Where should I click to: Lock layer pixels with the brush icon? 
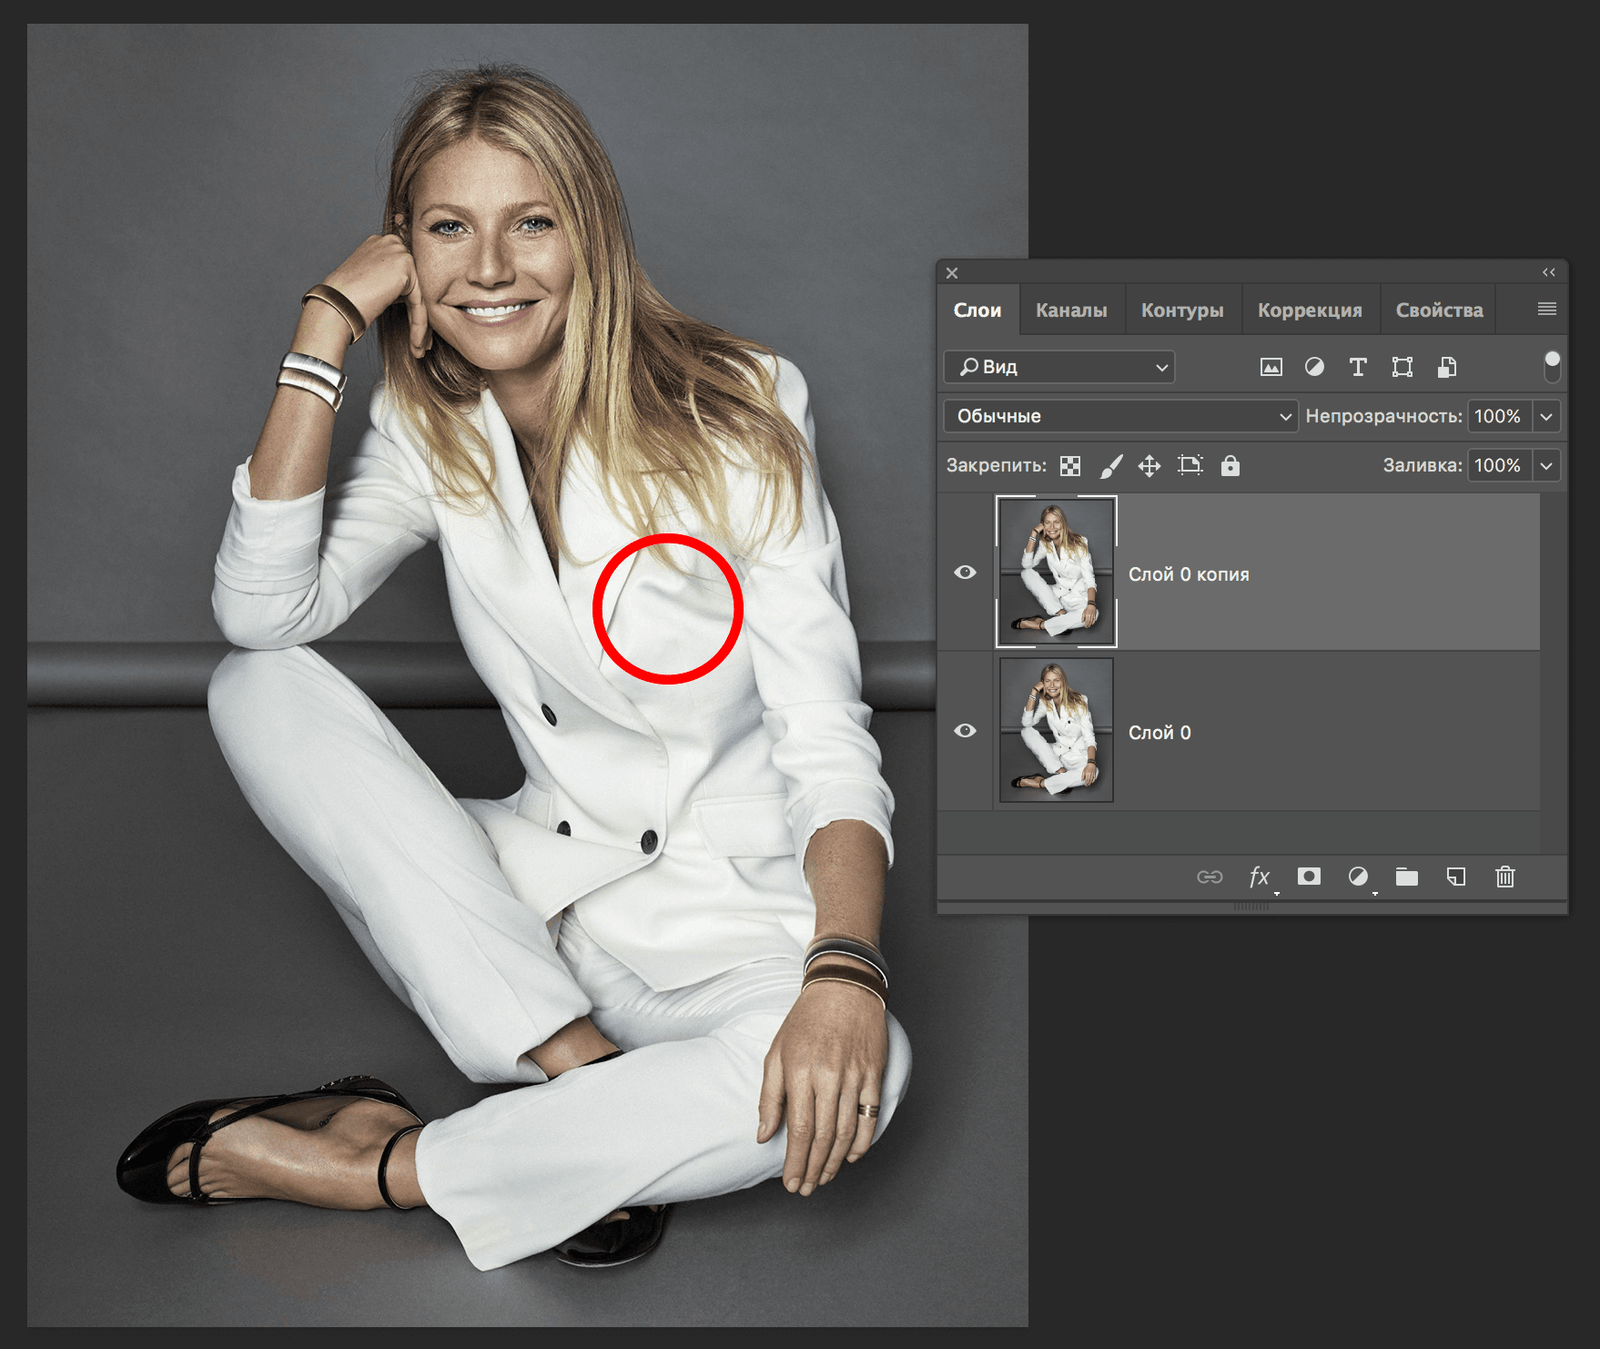point(1111,466)
